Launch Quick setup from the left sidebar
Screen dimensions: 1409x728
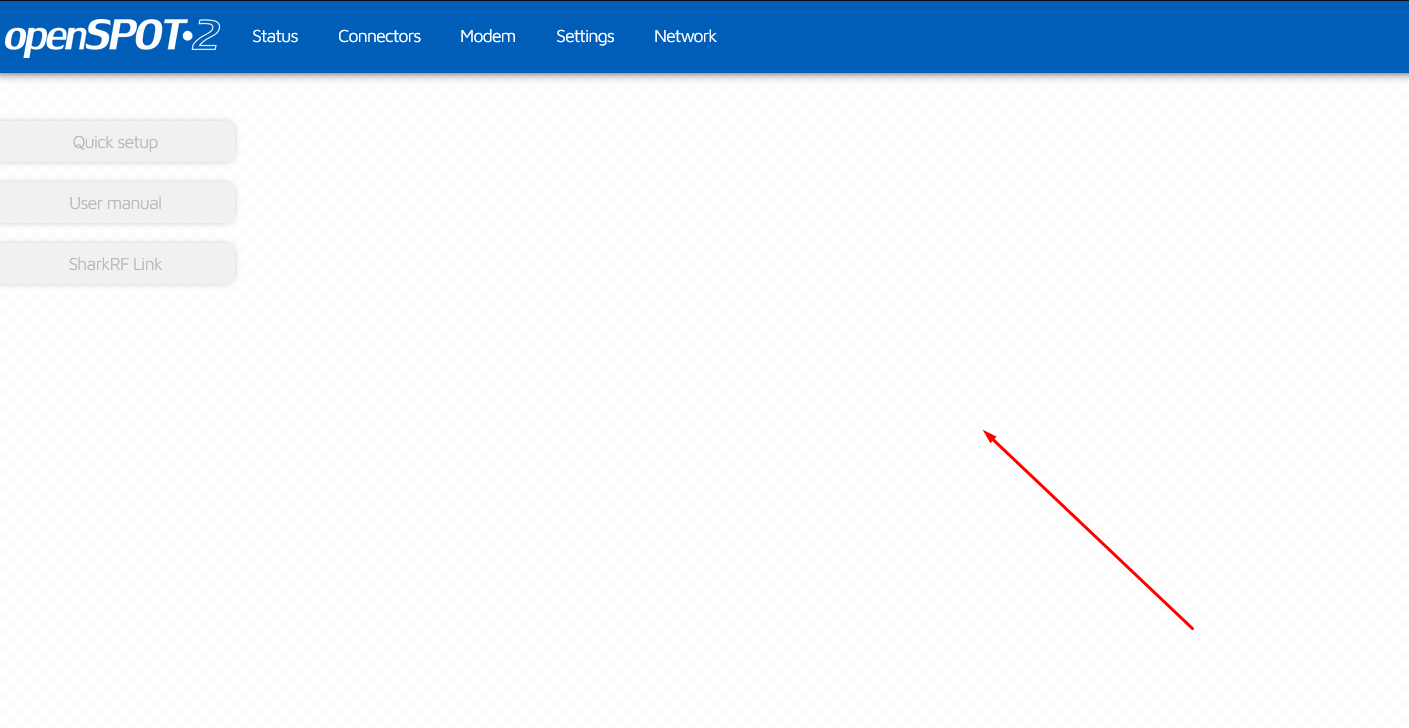tap(115, 142)
